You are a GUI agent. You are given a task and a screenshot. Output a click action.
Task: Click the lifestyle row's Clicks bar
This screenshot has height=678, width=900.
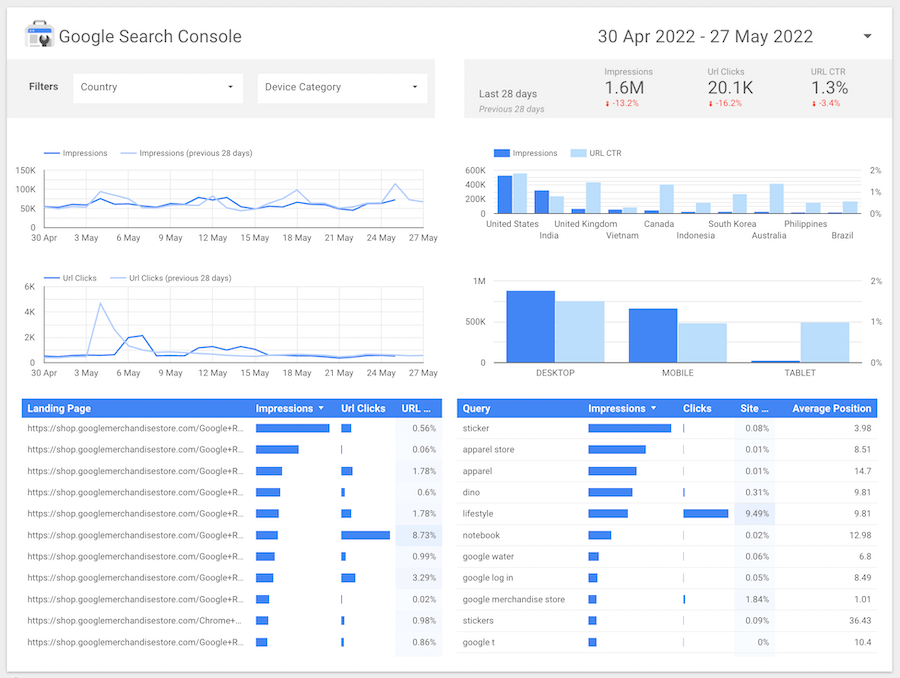coord(705,514)
